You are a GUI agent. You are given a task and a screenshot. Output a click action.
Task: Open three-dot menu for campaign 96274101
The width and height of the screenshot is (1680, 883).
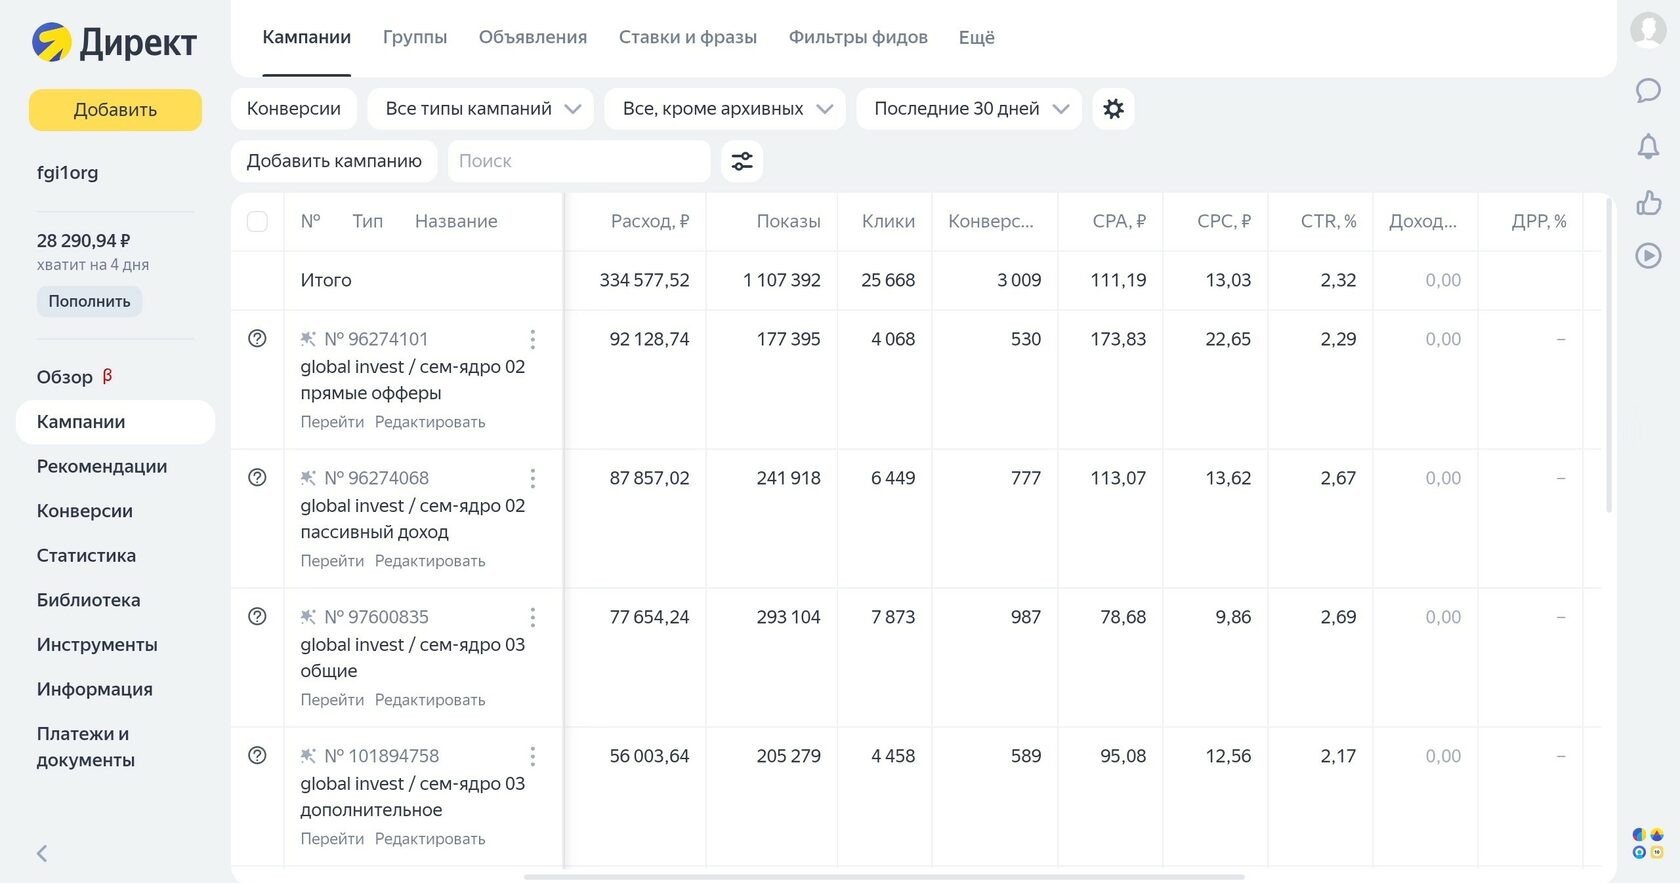[532, 340]
